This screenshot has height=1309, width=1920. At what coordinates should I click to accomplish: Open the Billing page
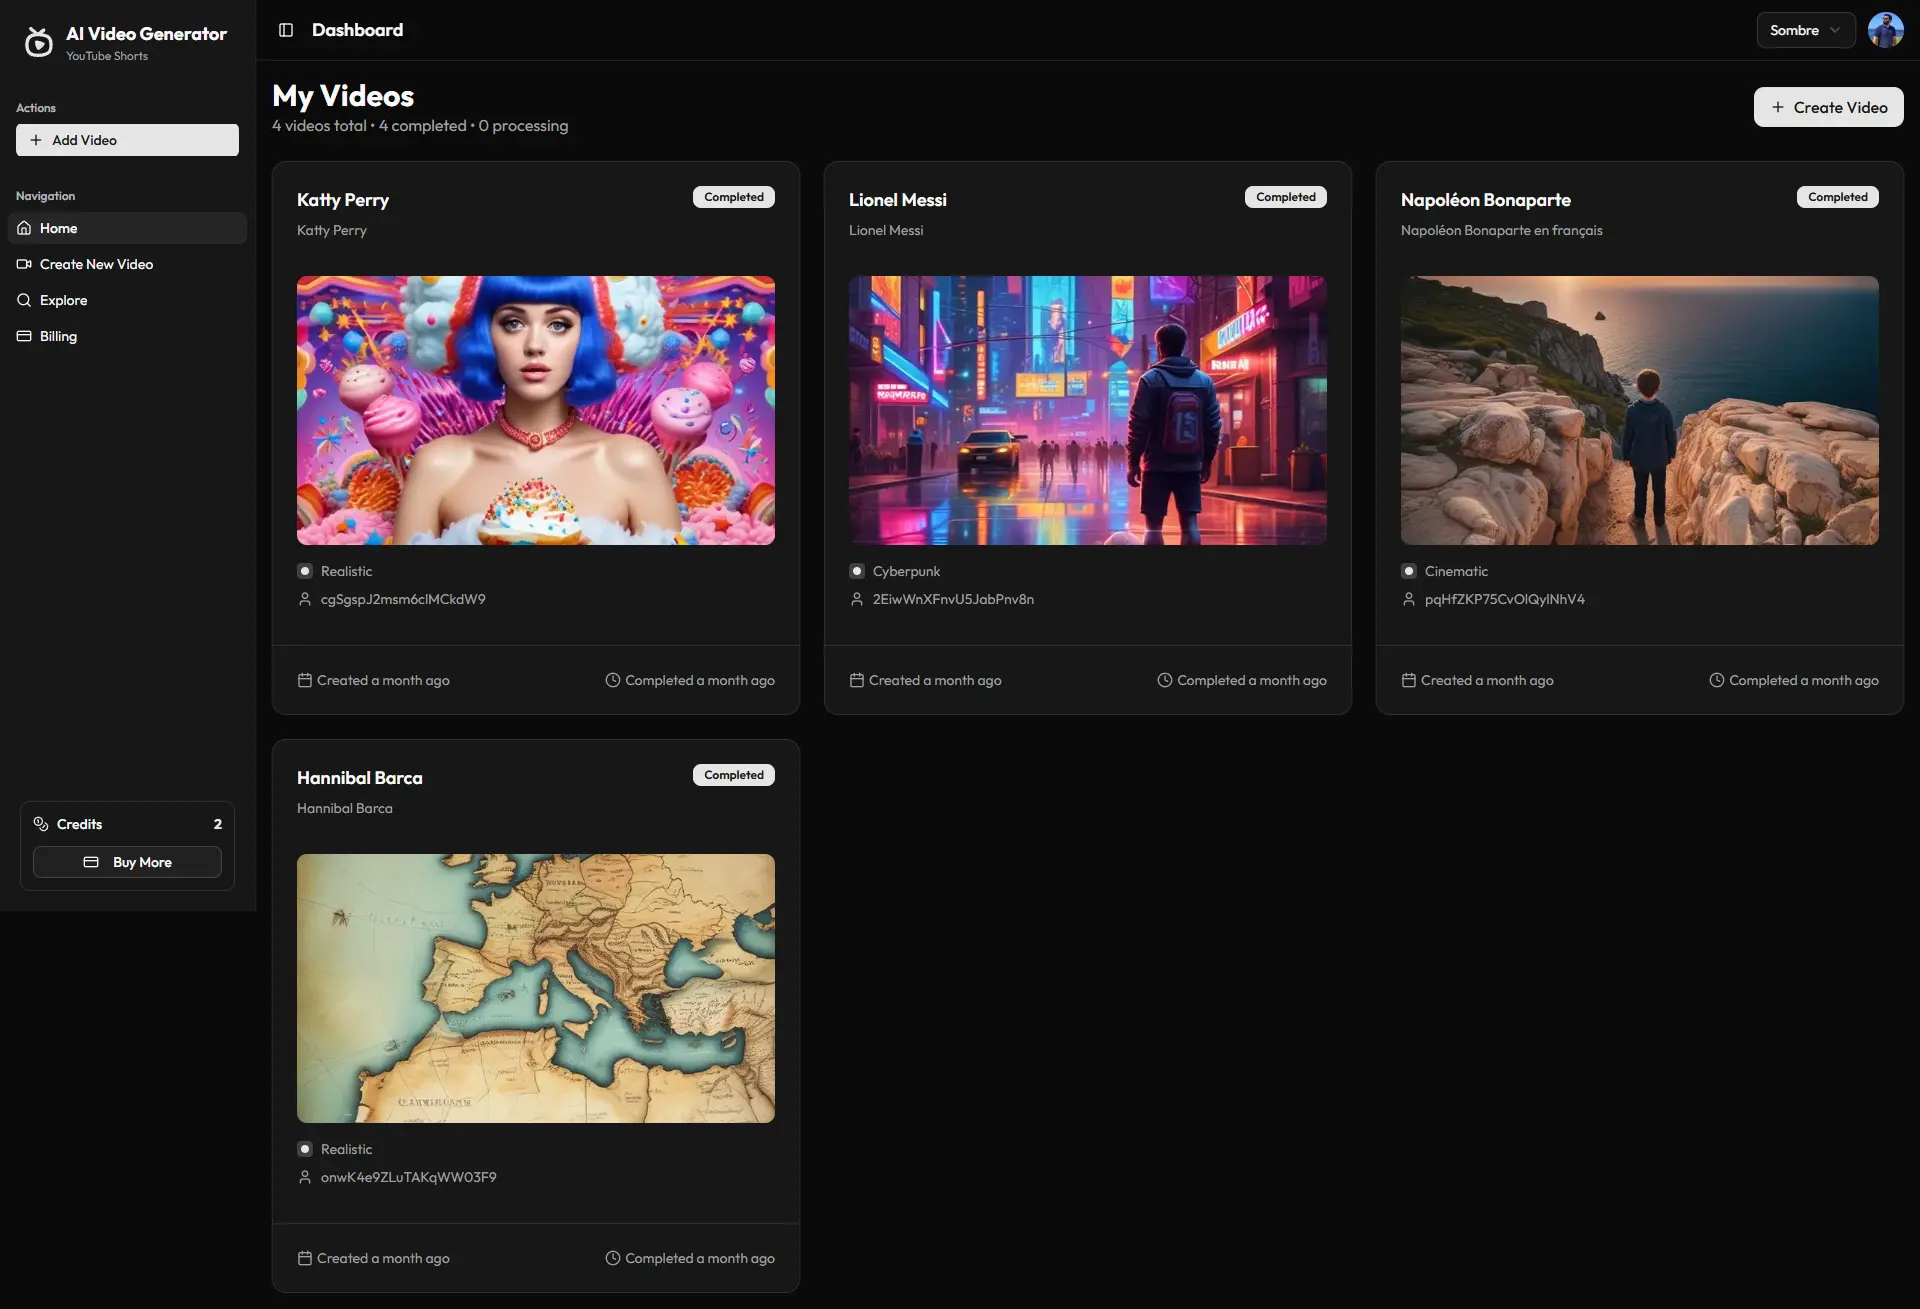tap(127, 336)
